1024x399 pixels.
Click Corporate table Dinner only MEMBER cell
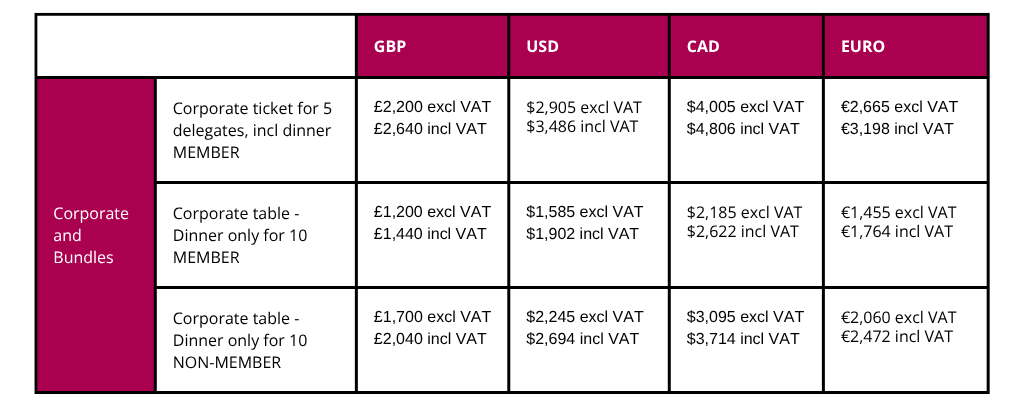pos(256,235)
